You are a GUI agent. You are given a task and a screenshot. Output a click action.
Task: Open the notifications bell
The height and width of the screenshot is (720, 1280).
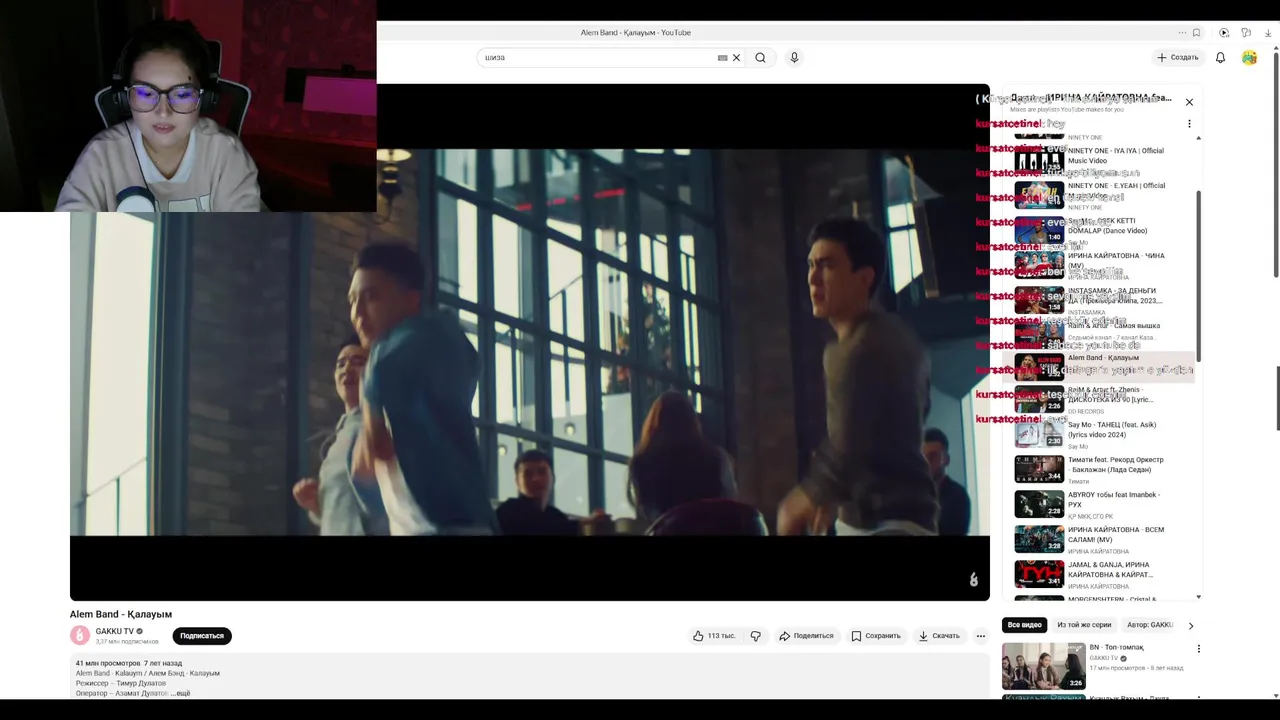[x=1220, y=58]
